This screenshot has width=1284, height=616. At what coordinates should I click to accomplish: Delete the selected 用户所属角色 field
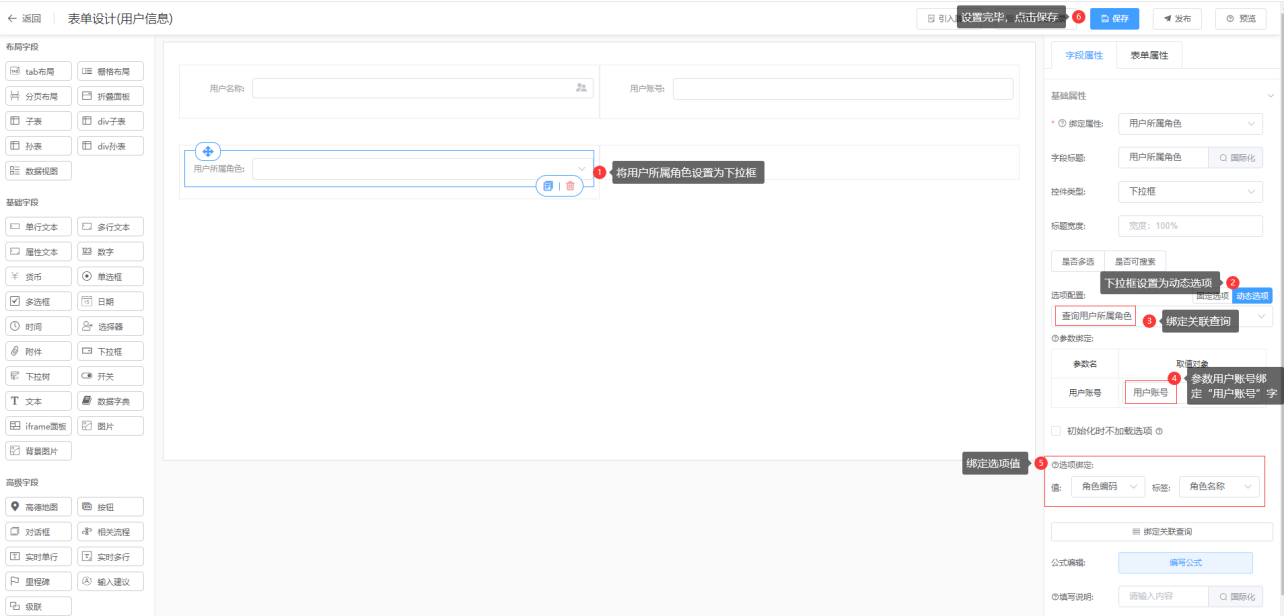pos(570,186)
